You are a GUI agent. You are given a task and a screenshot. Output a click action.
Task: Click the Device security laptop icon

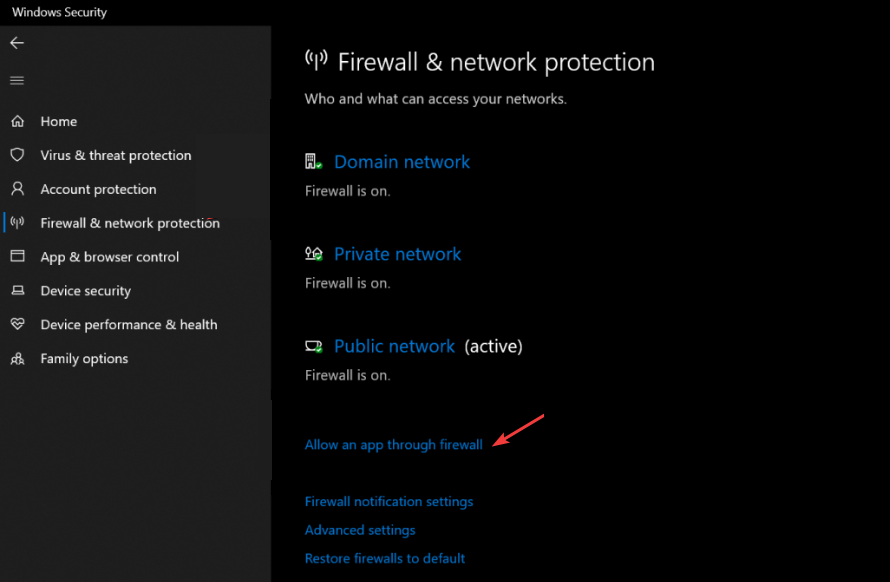tap(17, 291)
